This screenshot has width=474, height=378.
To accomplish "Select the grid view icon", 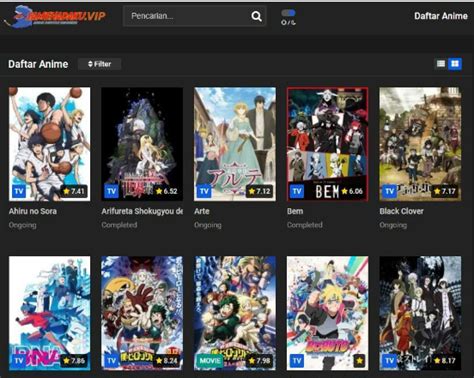I will point(455,64).
